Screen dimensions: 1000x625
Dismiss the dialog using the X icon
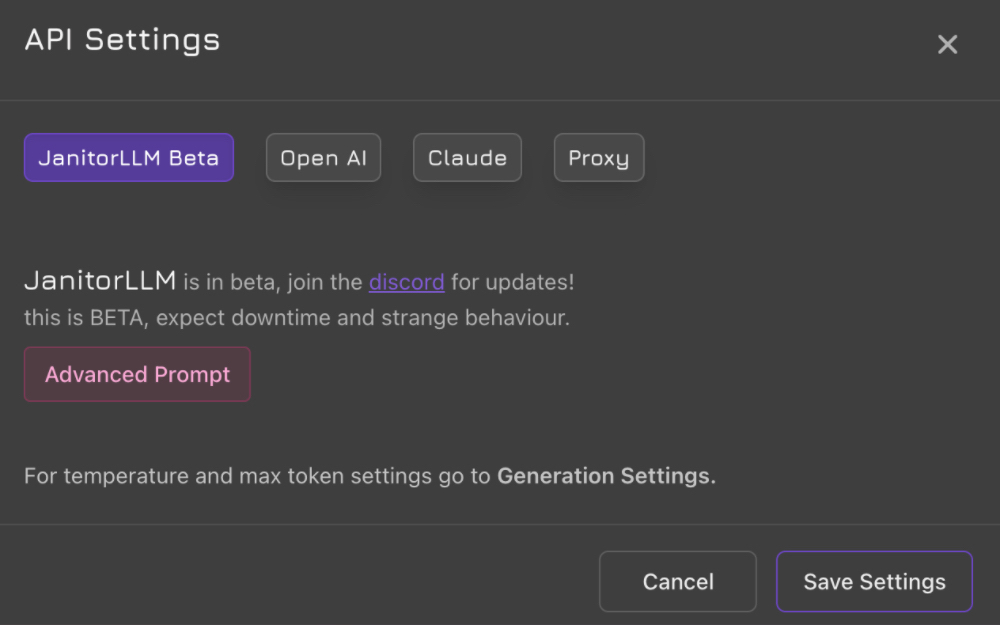click(947, 44)
